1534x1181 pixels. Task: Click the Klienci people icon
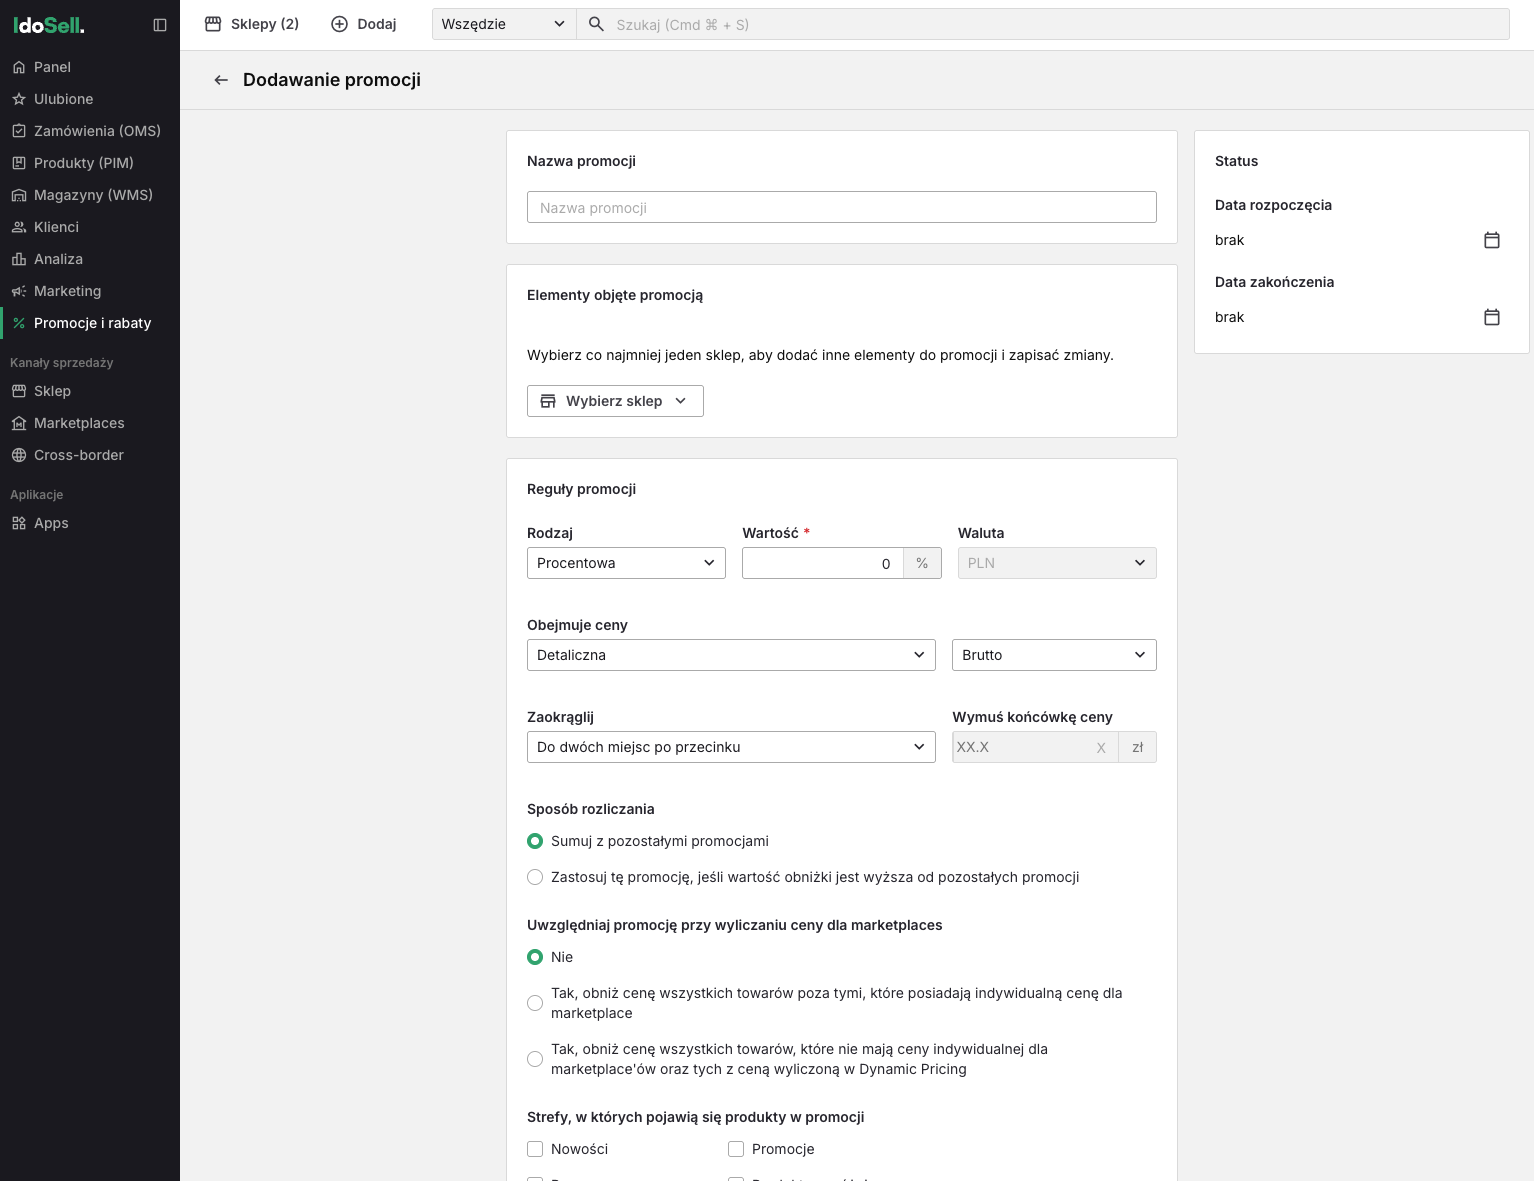point(19,227)
